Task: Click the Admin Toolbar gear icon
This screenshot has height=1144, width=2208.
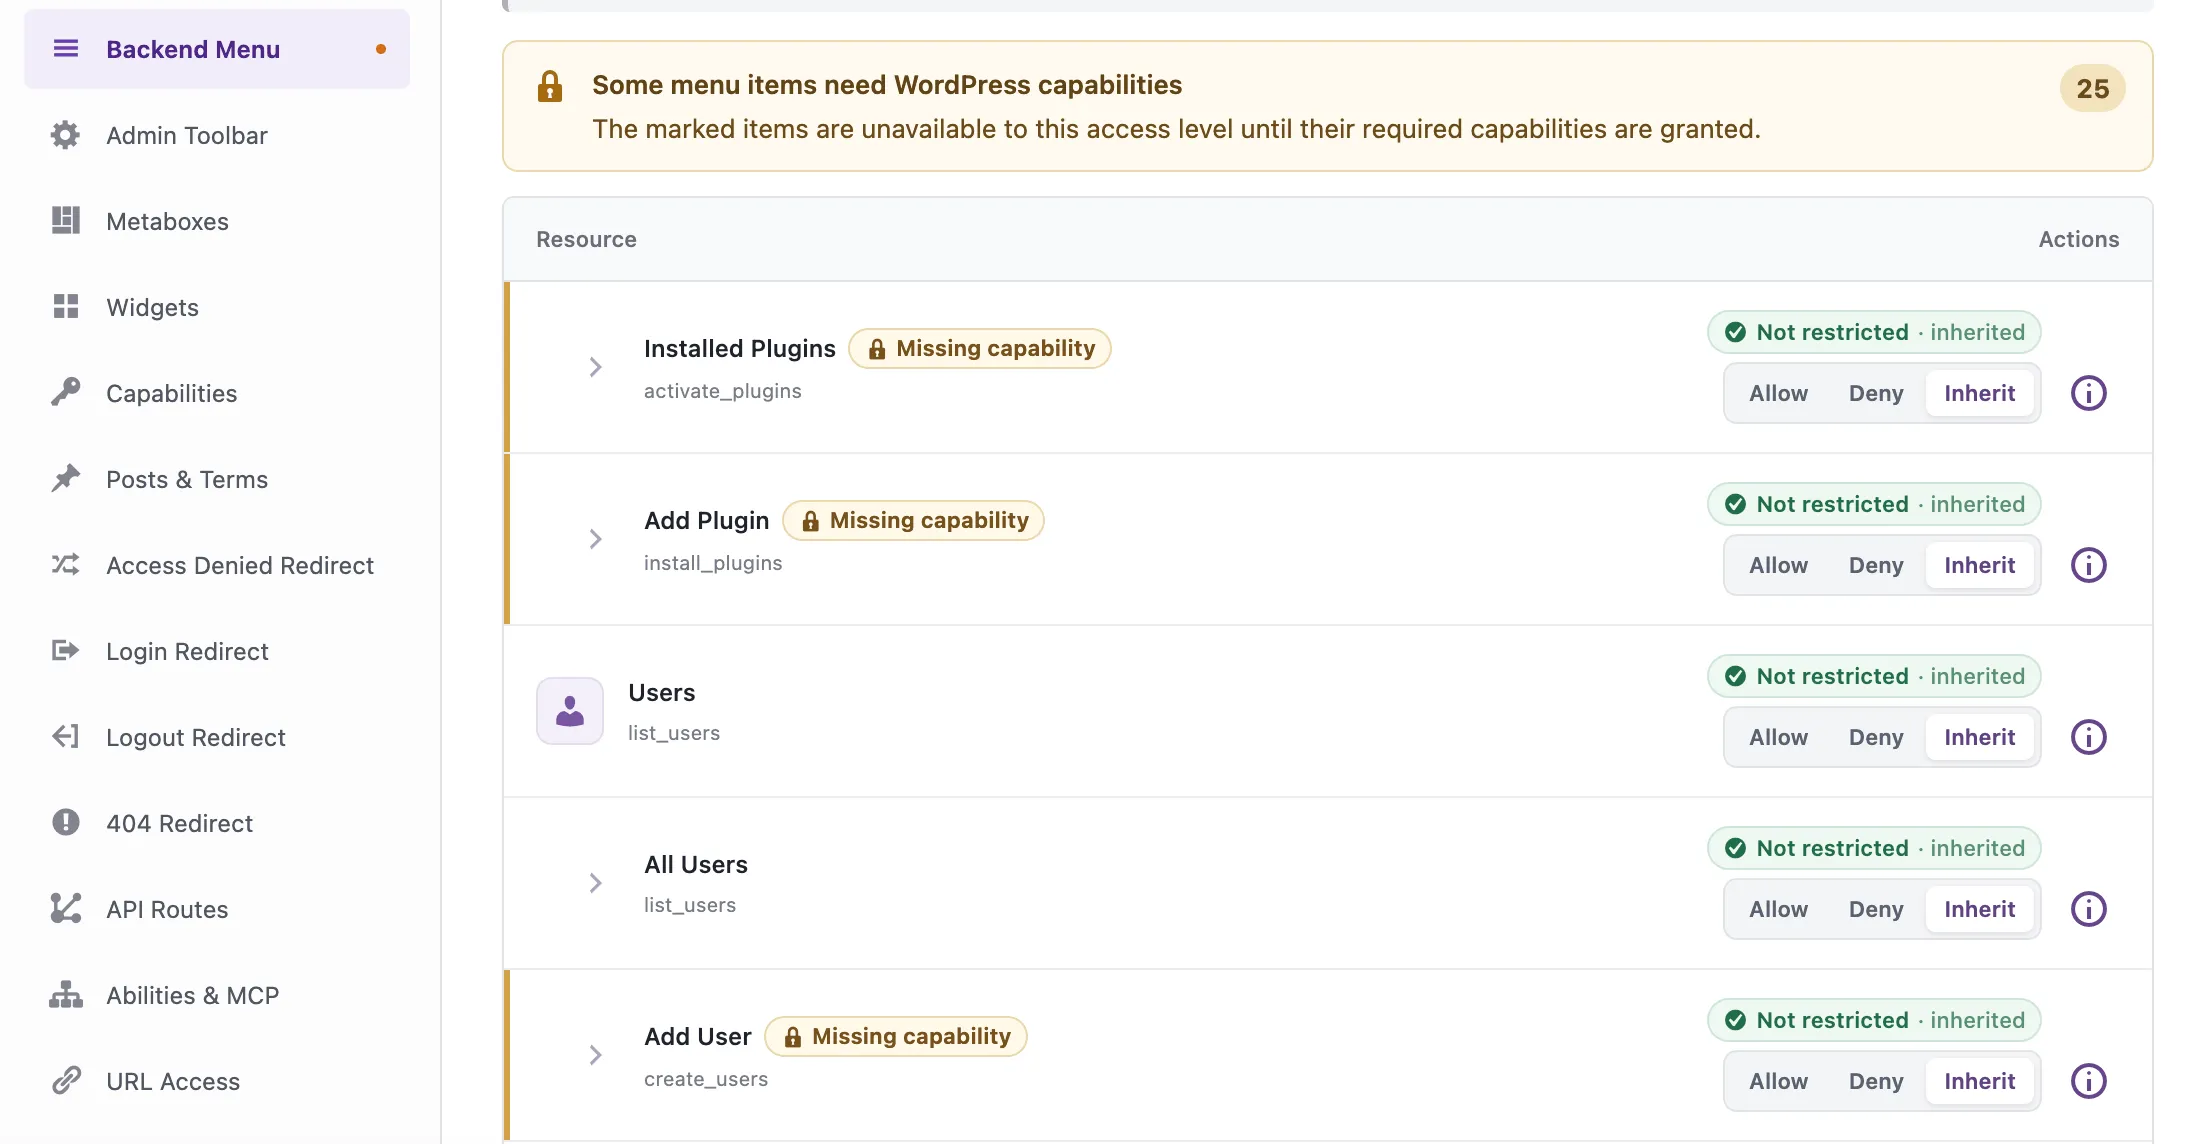Action: tap(66, 135)
